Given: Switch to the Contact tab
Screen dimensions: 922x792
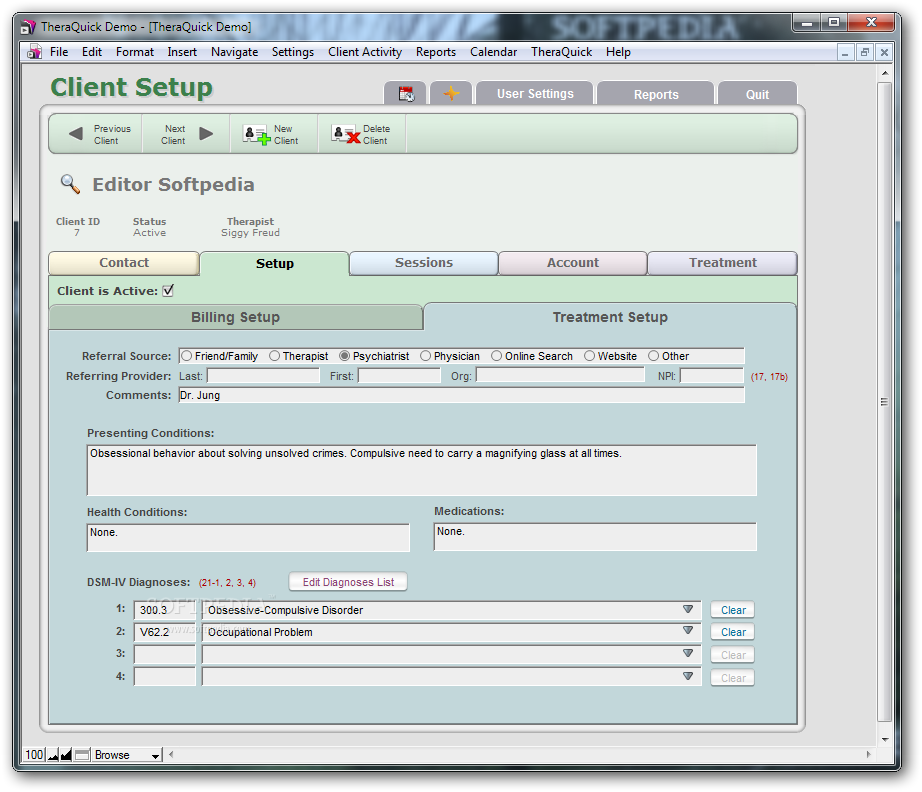Looking at the screenshot, I should [124, 263].
